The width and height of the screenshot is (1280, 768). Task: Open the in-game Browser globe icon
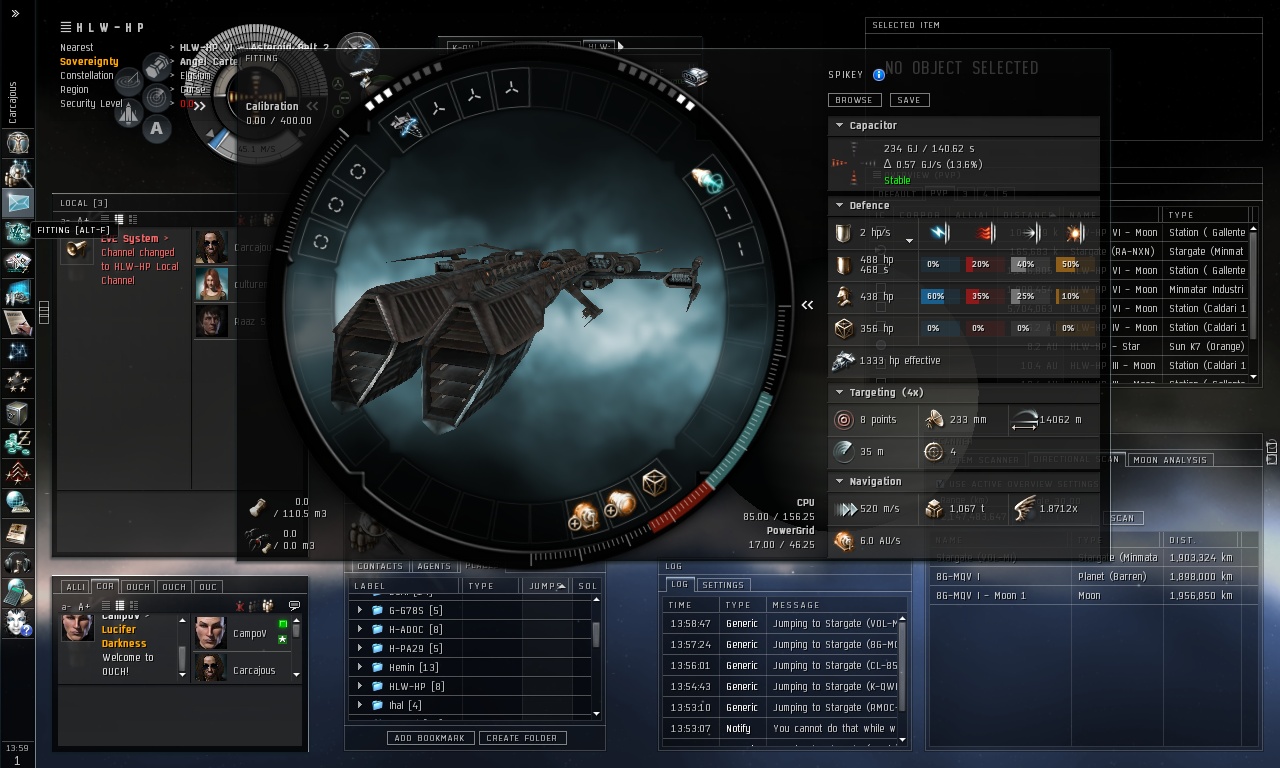click(x=18, y=503)
